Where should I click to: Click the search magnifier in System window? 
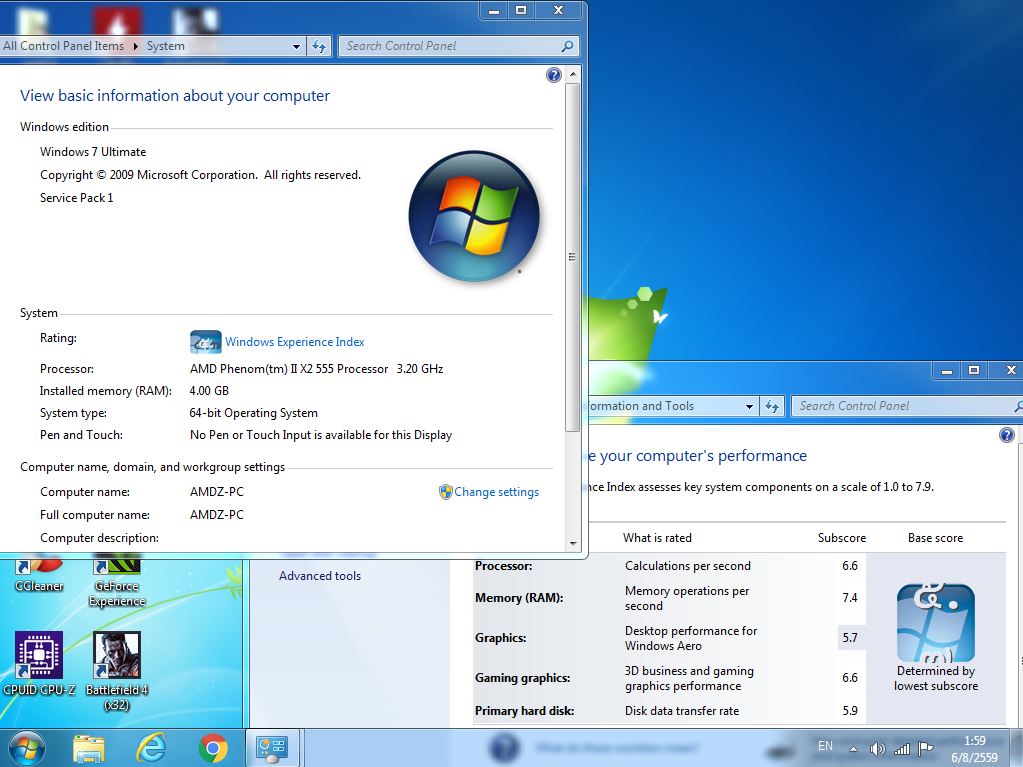tap(567, 46)
